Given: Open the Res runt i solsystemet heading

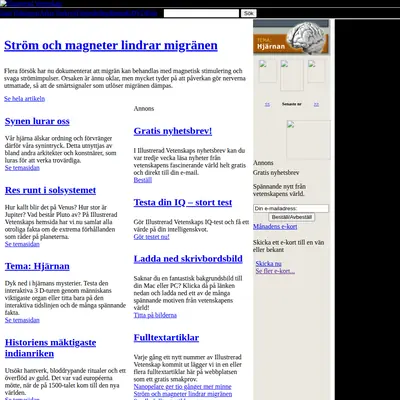Looking at the screenshot, I should [50, 190].
